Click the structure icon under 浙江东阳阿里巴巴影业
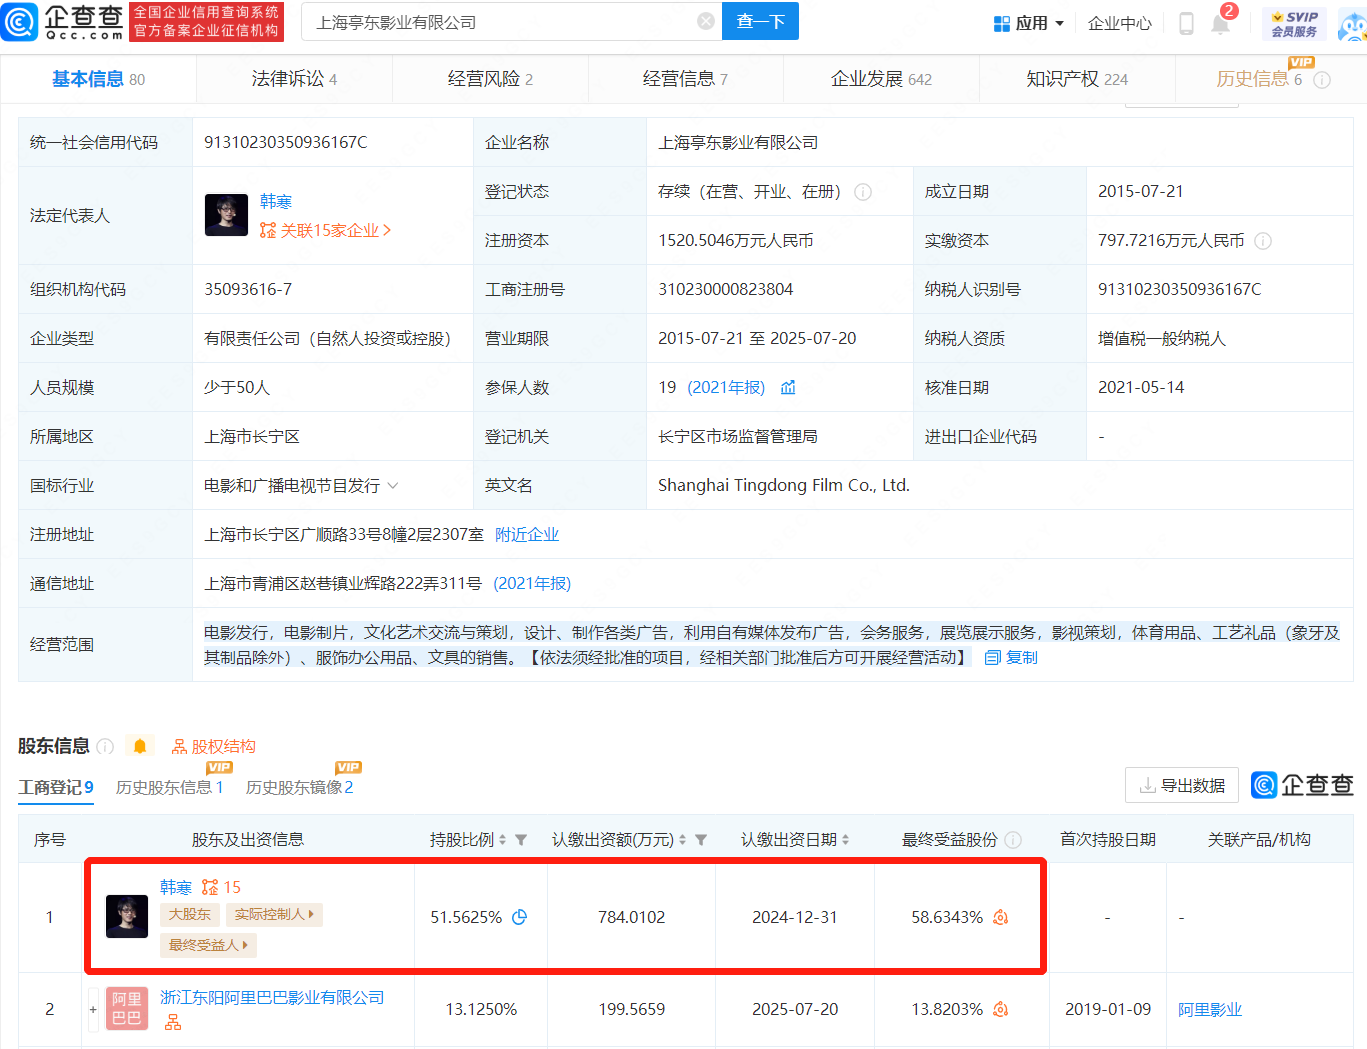1367x1049 pixels. click(173, 1022)
